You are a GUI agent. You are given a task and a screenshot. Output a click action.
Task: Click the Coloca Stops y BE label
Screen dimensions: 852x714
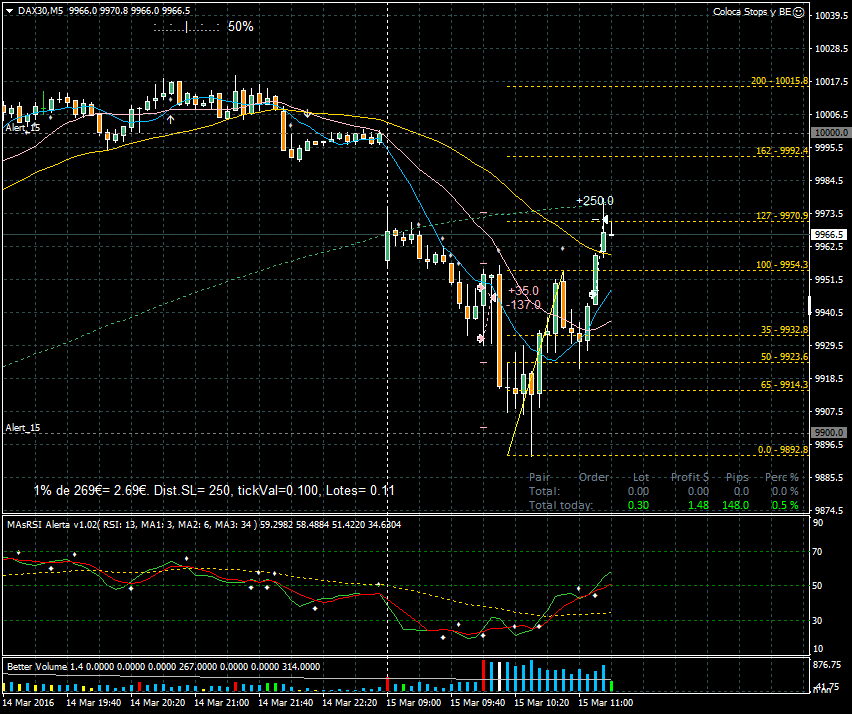pyautogui.click(x=751, y=12)
